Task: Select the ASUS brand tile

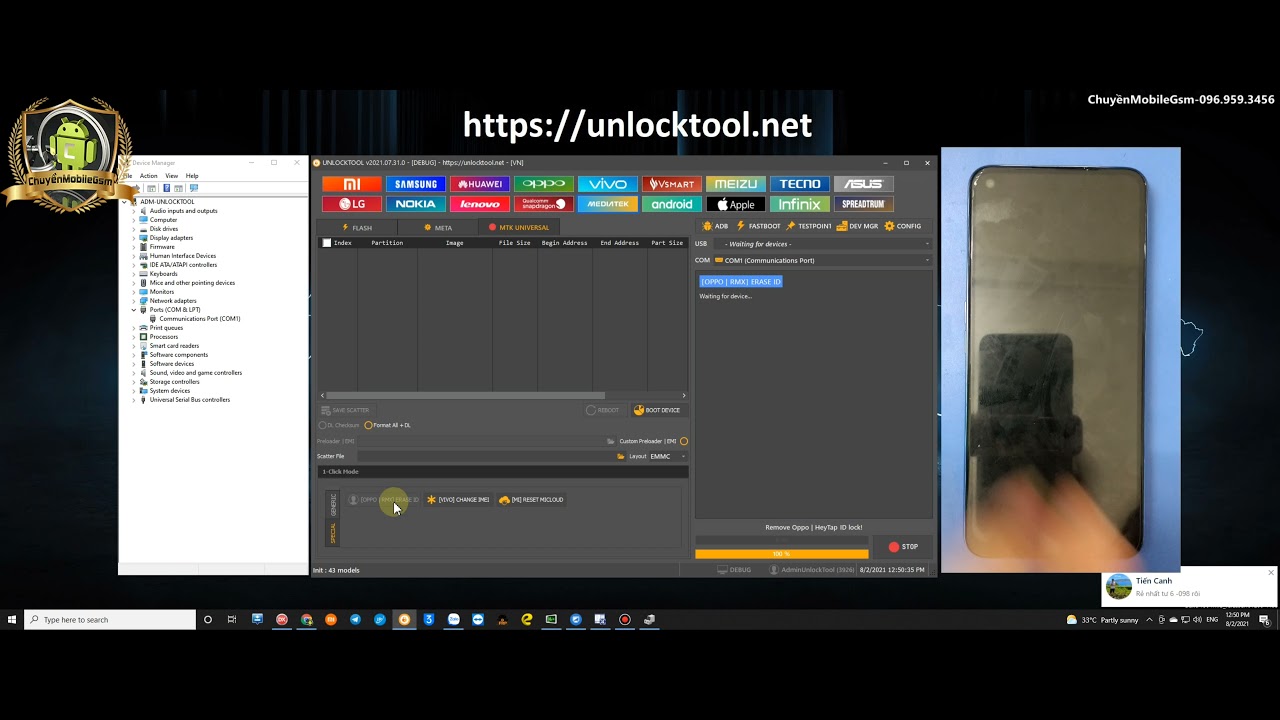Action: point(864,184)
